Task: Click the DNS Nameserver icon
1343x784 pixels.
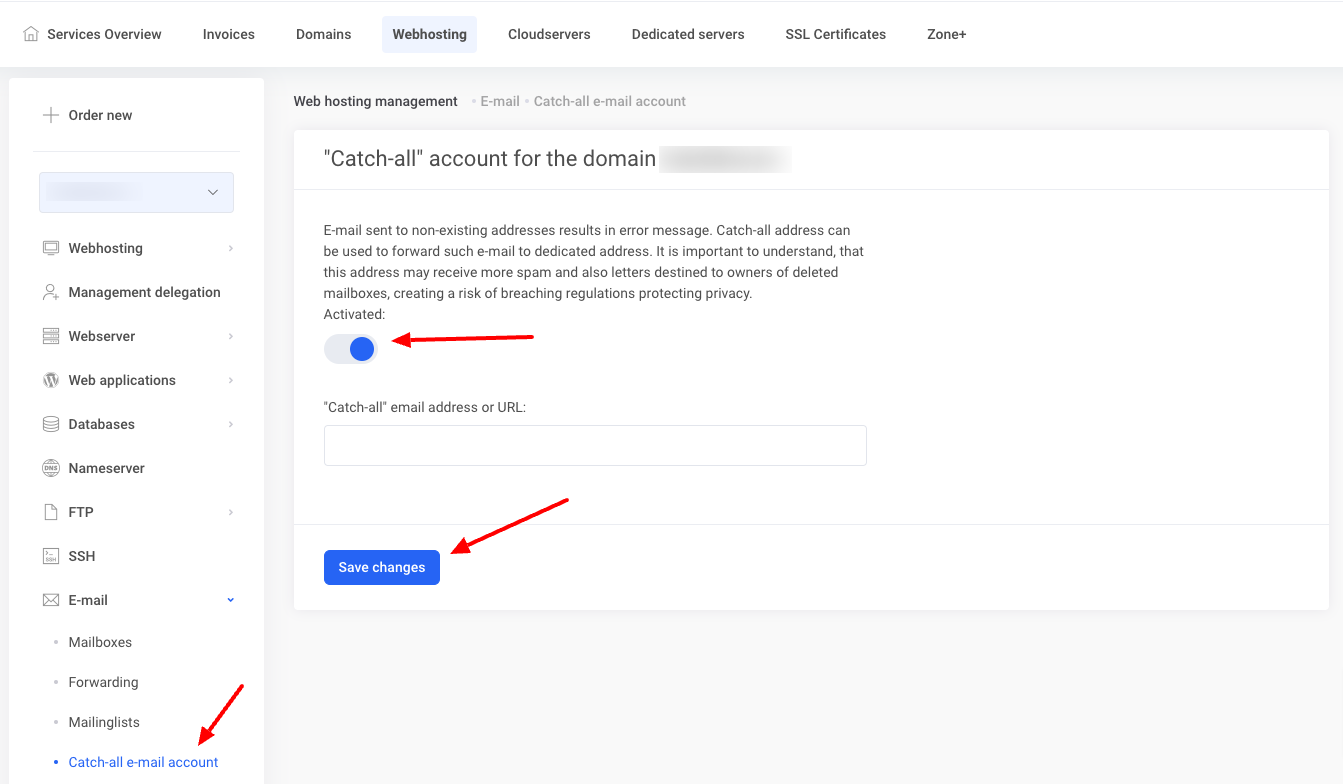Action: click(x=51, y=468)
